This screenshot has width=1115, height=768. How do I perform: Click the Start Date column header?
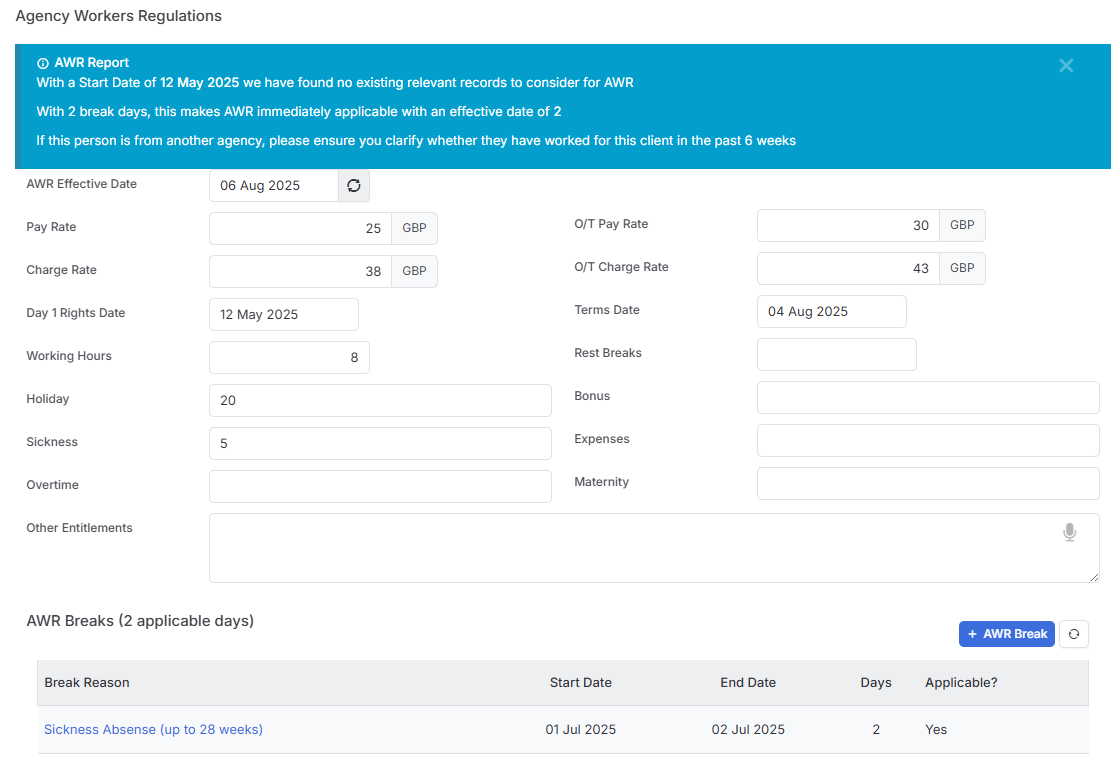pyautogui.click(x=580, y=683)
